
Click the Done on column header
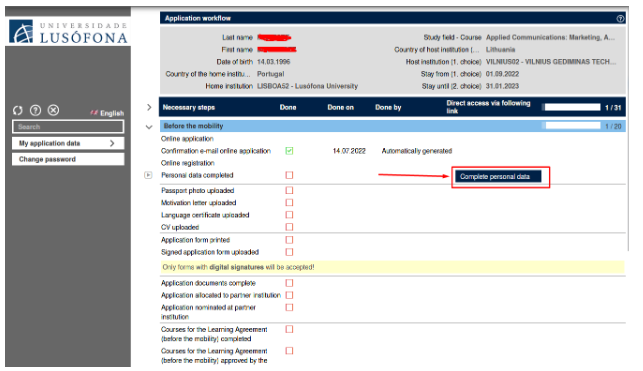(340, 107)
